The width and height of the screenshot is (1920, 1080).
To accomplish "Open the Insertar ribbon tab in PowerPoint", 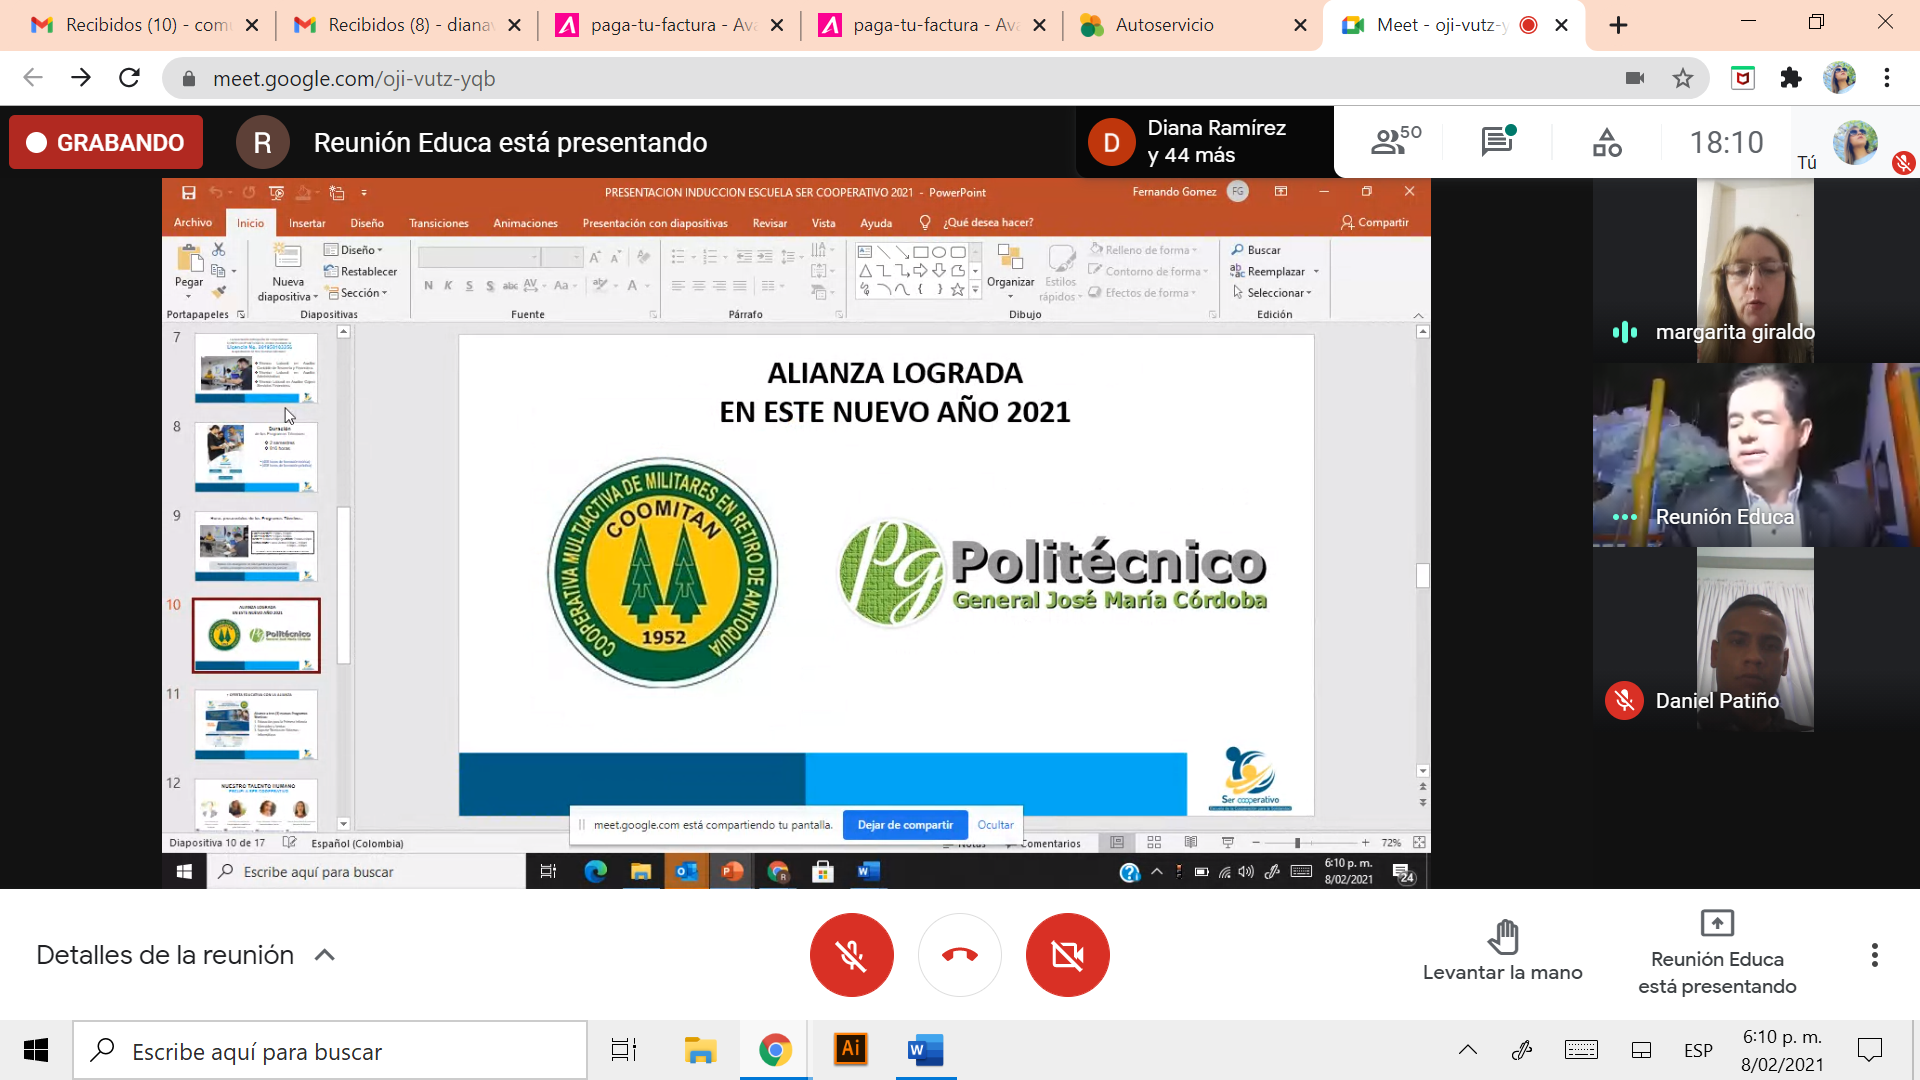I will point(307,223).
